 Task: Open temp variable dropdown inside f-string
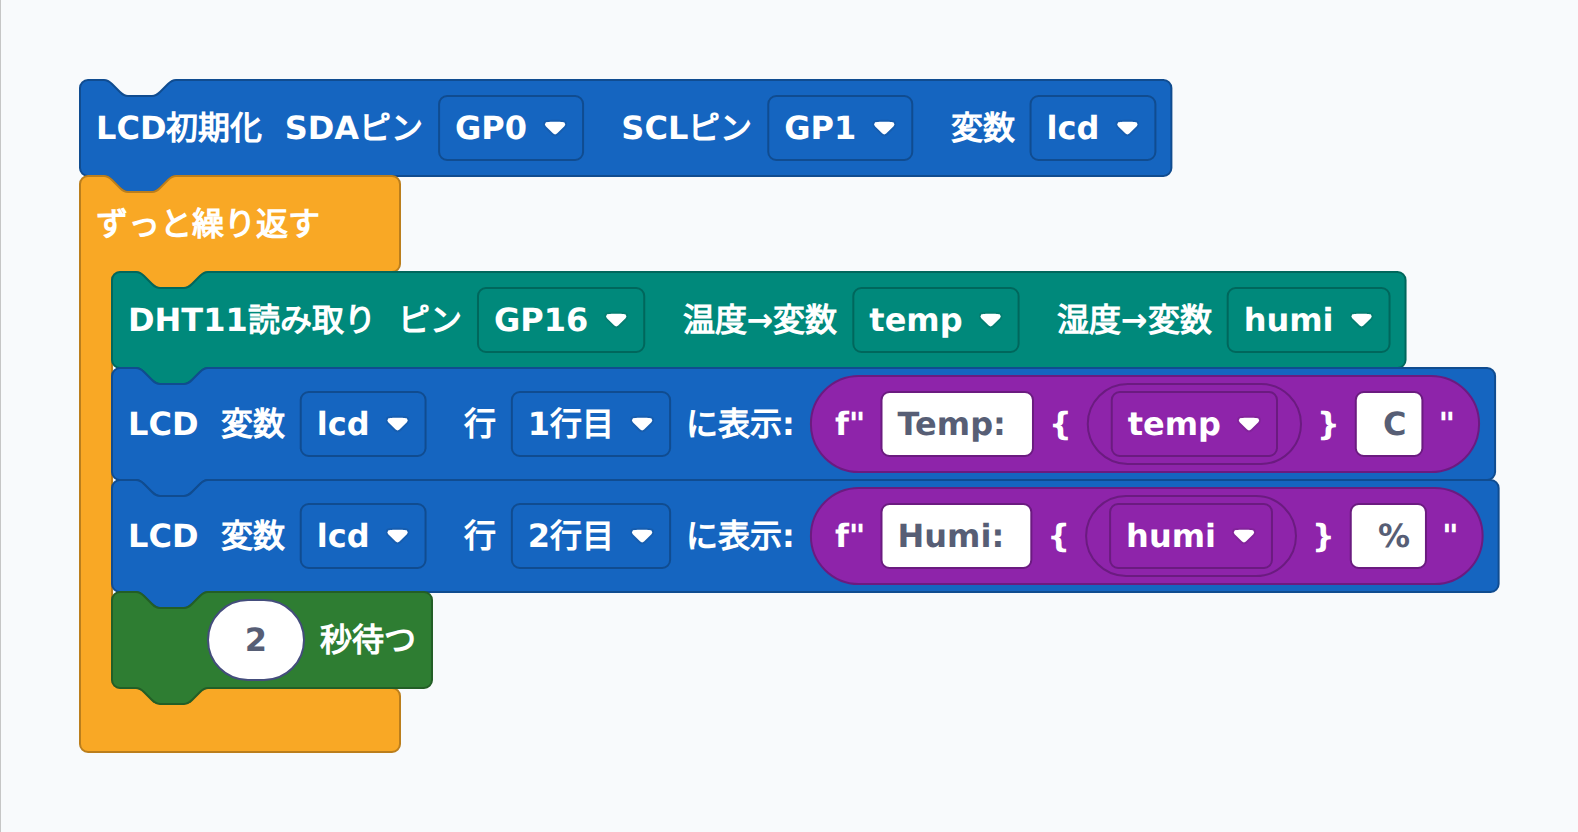(x=1194, y=424)
